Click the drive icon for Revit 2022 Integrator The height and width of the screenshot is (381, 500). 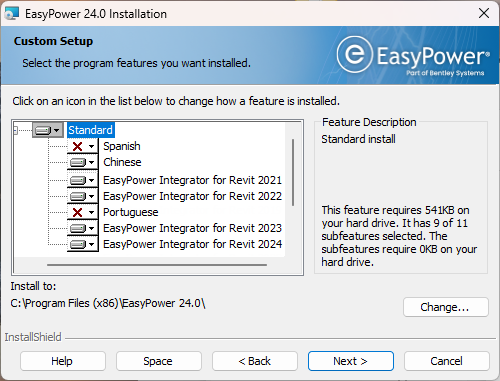coord(78,196)
